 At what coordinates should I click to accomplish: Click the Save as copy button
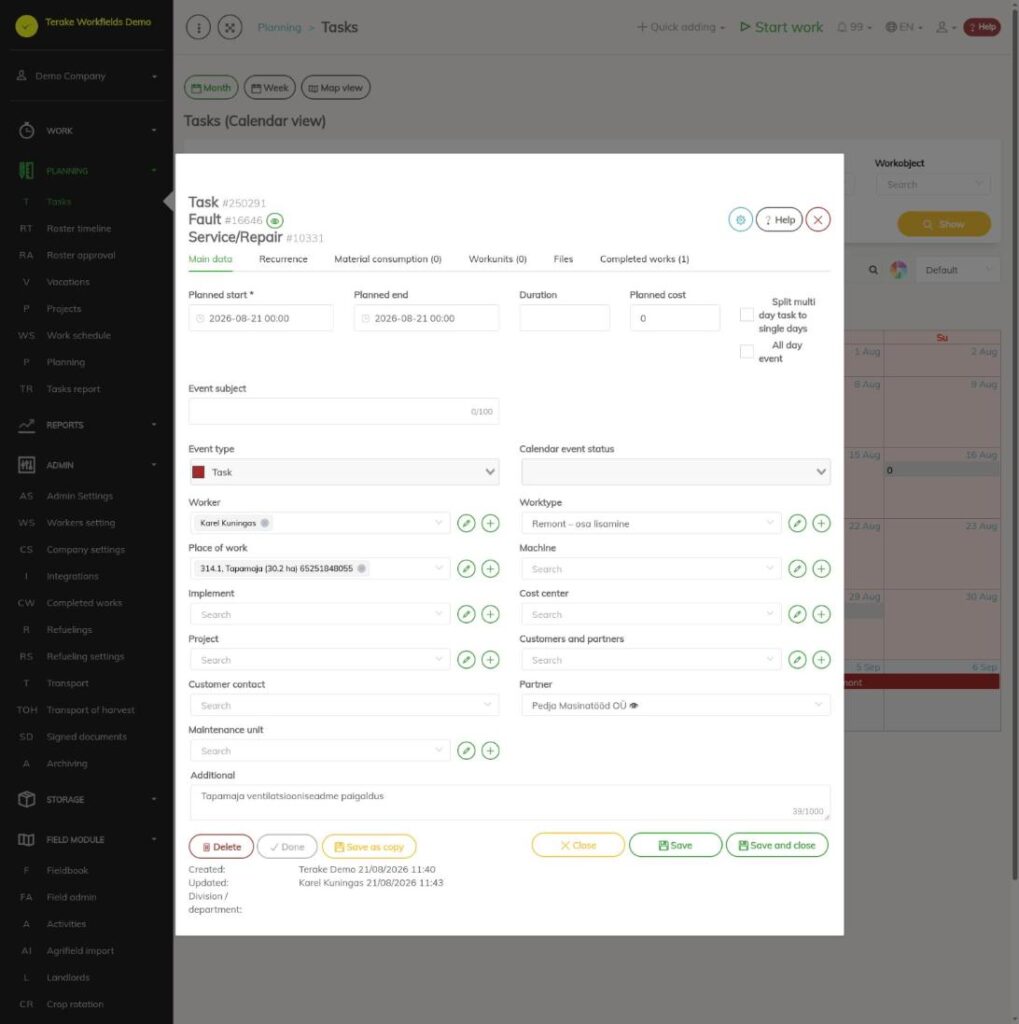click(369, 846)
